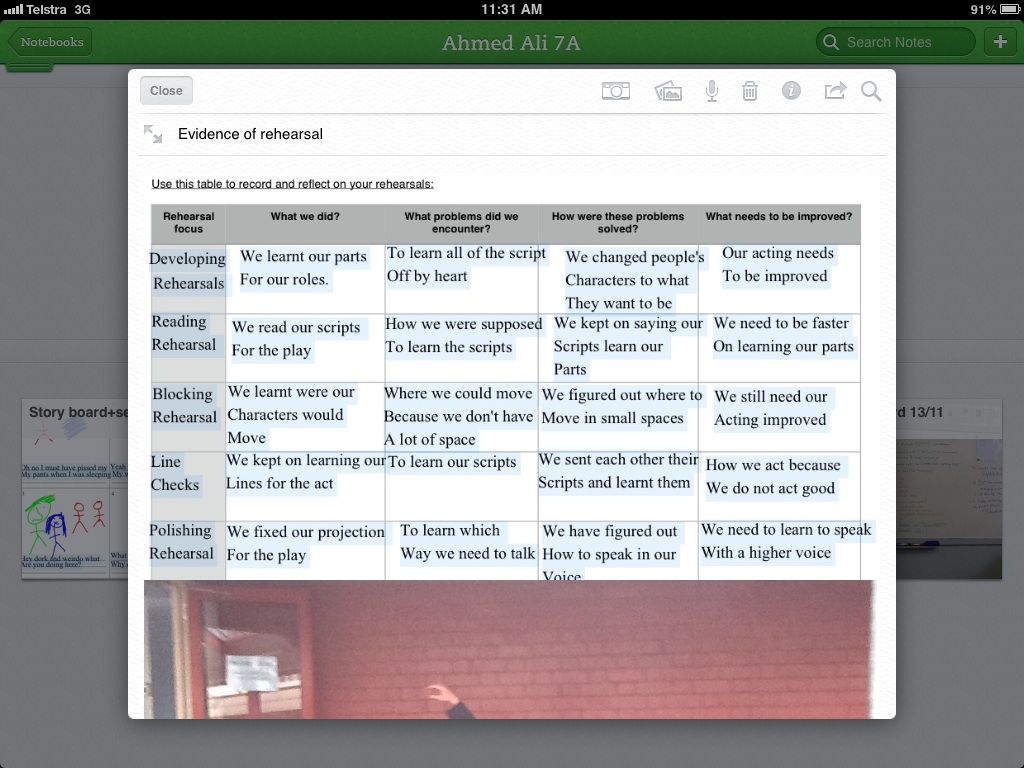
Task: Open the 13/11 note thumbnail at right
Action: tap(950, 490)
